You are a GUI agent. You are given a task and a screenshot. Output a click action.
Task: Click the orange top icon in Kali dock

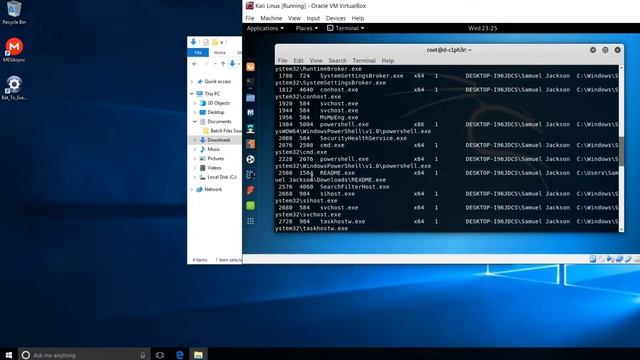click(251, 67)
